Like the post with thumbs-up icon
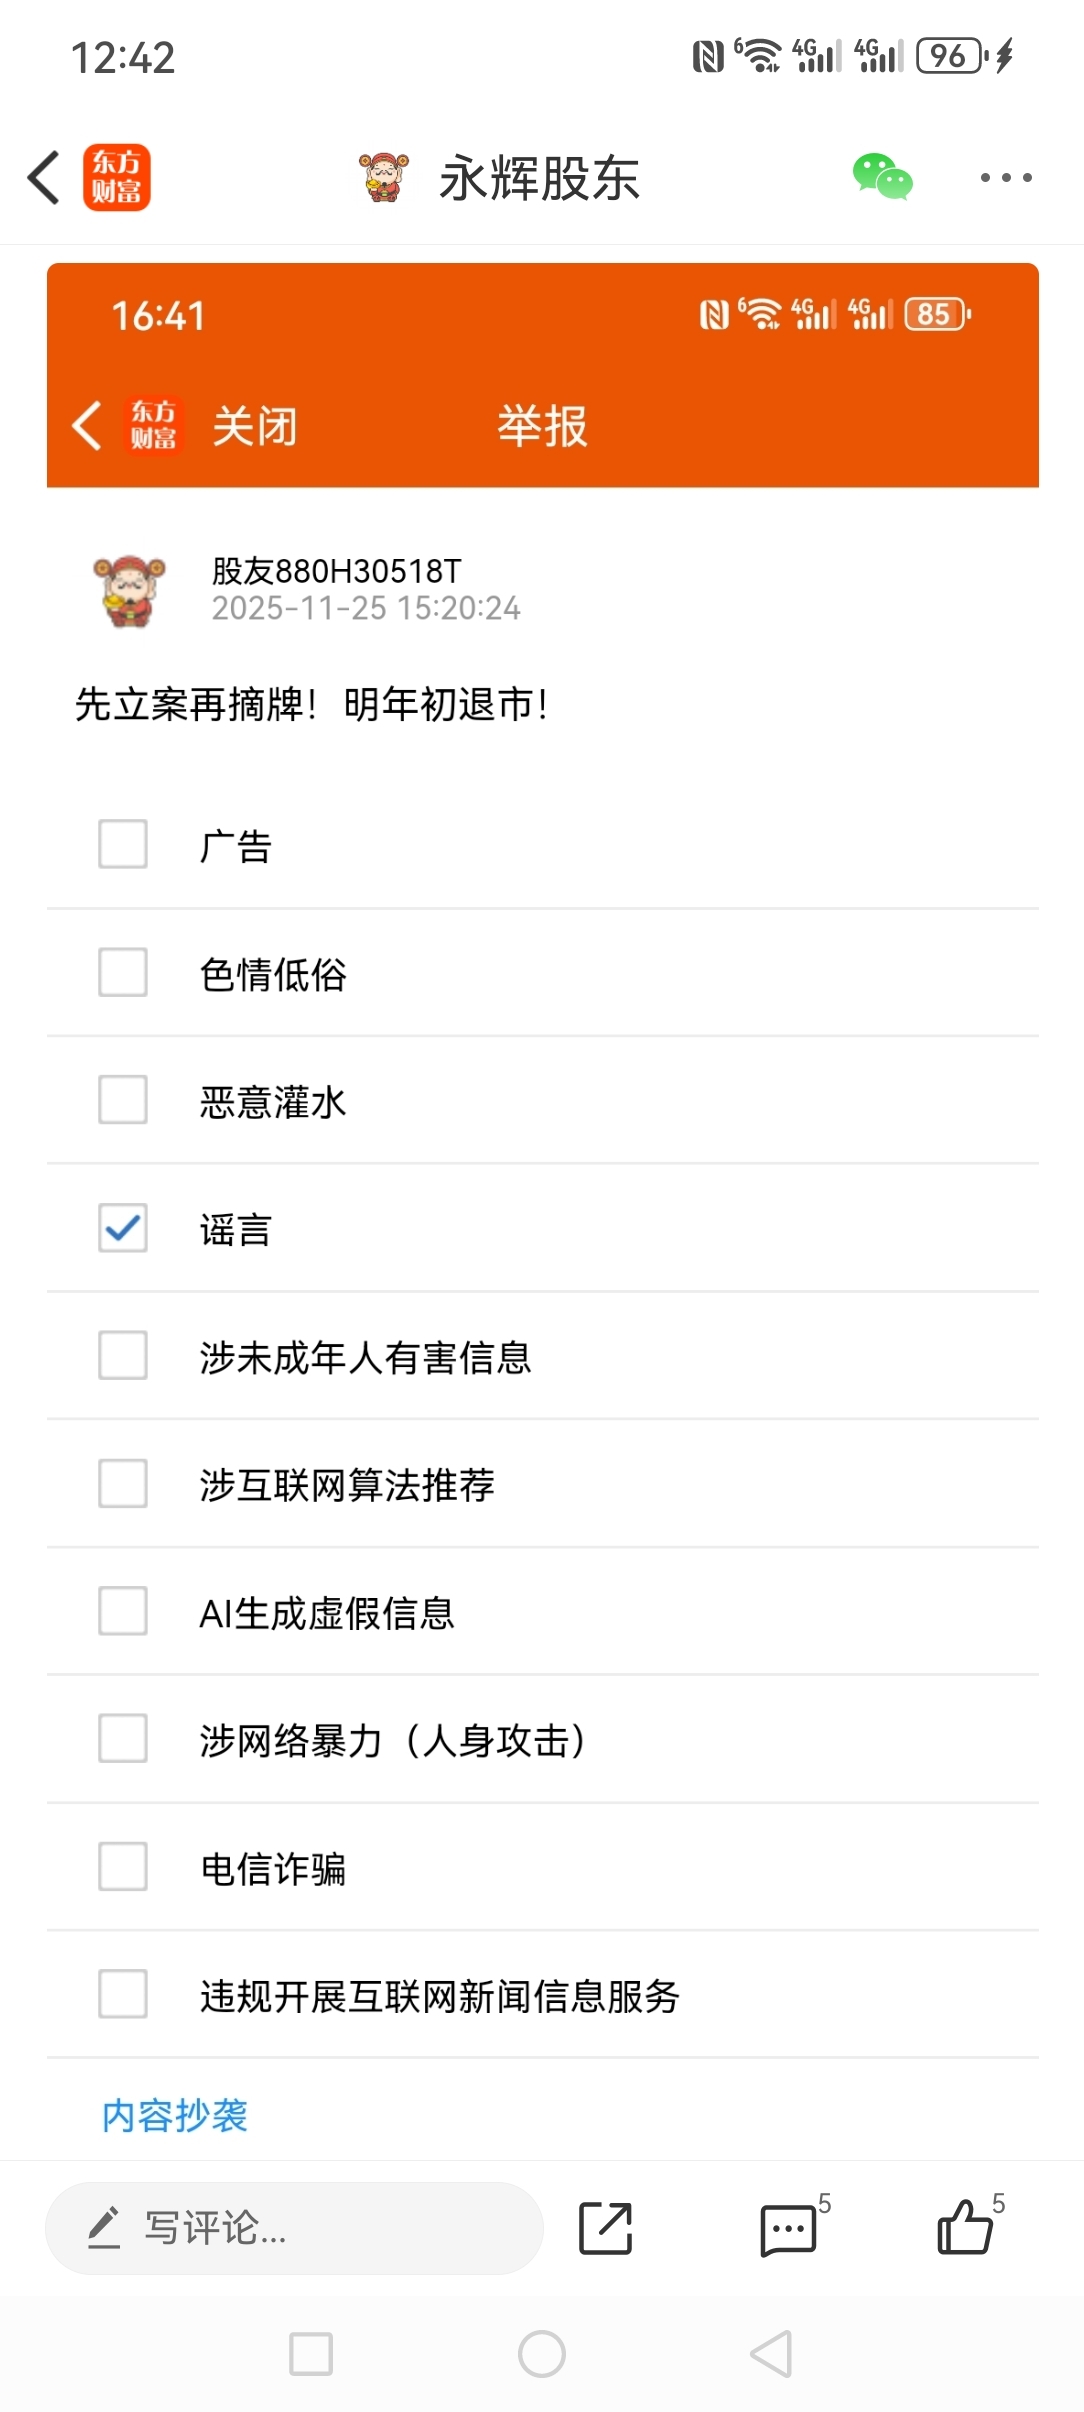Viewport: 1084px width, 2412px height. 965,2228
